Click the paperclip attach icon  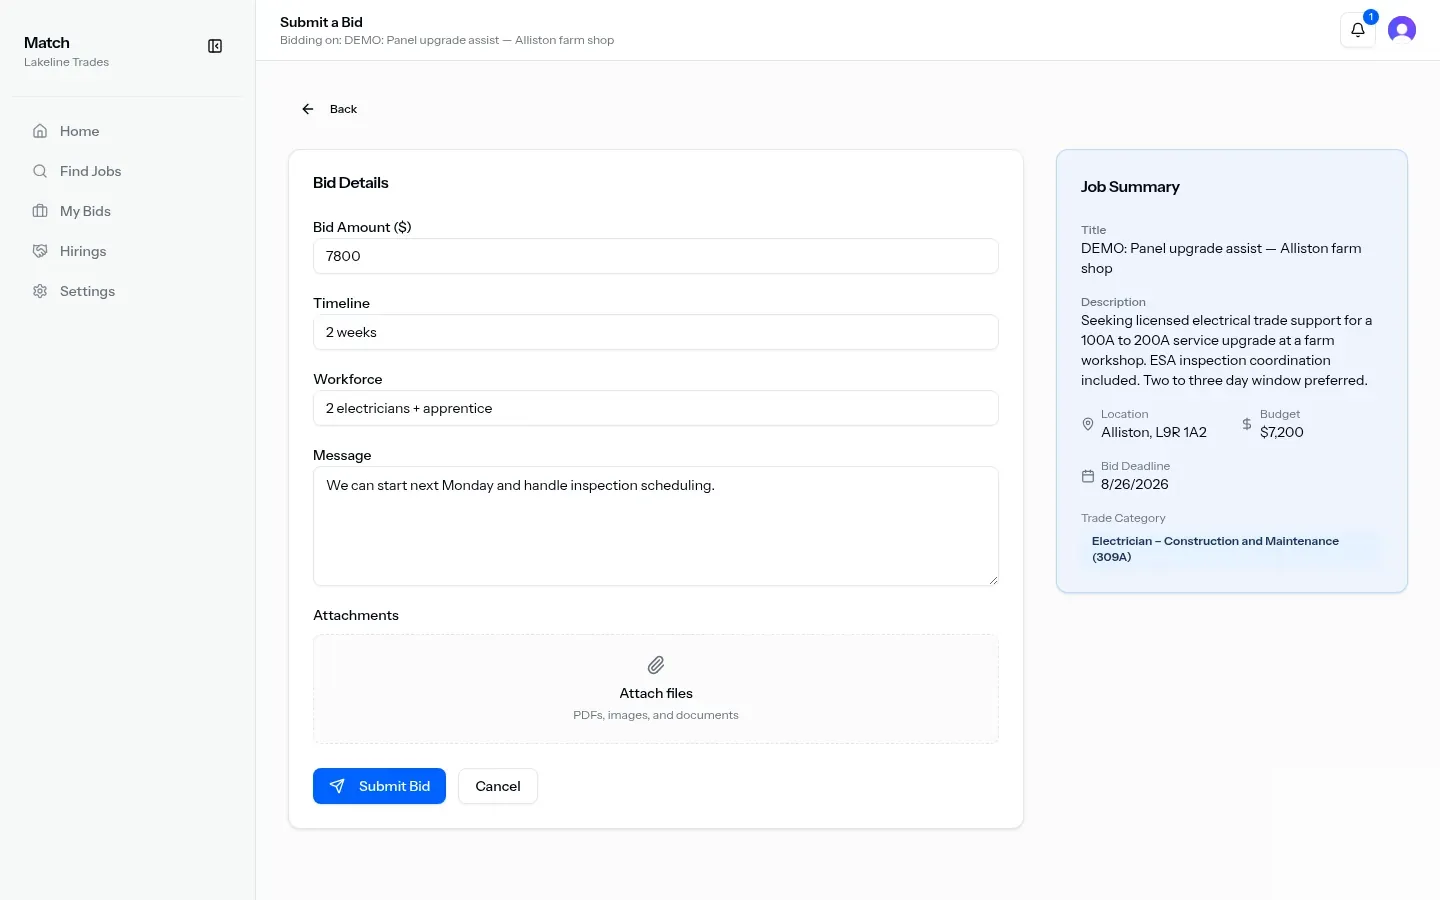[x=656, y=665]
